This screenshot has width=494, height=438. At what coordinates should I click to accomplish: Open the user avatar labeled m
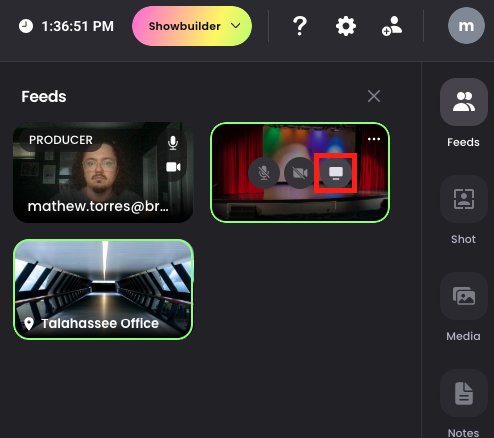click(x=466, y=26)
